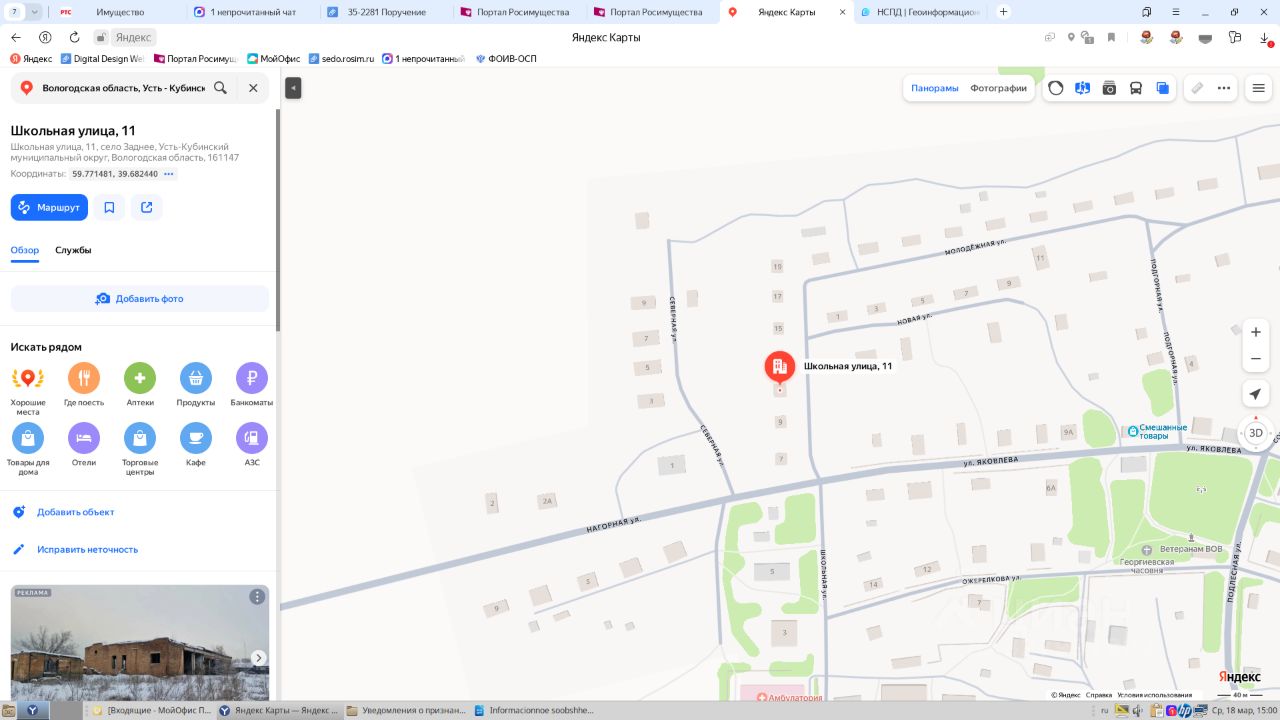Open ad options three-dot menu
The image size is (1280, 720).
click(257, 597)
